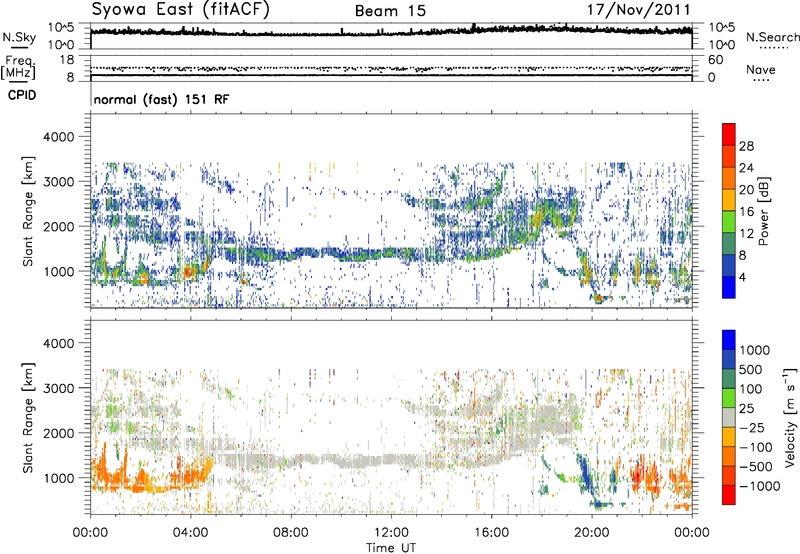Click the "100" label on velocity colorbar
800x554 pixels.
coord(751,389)
